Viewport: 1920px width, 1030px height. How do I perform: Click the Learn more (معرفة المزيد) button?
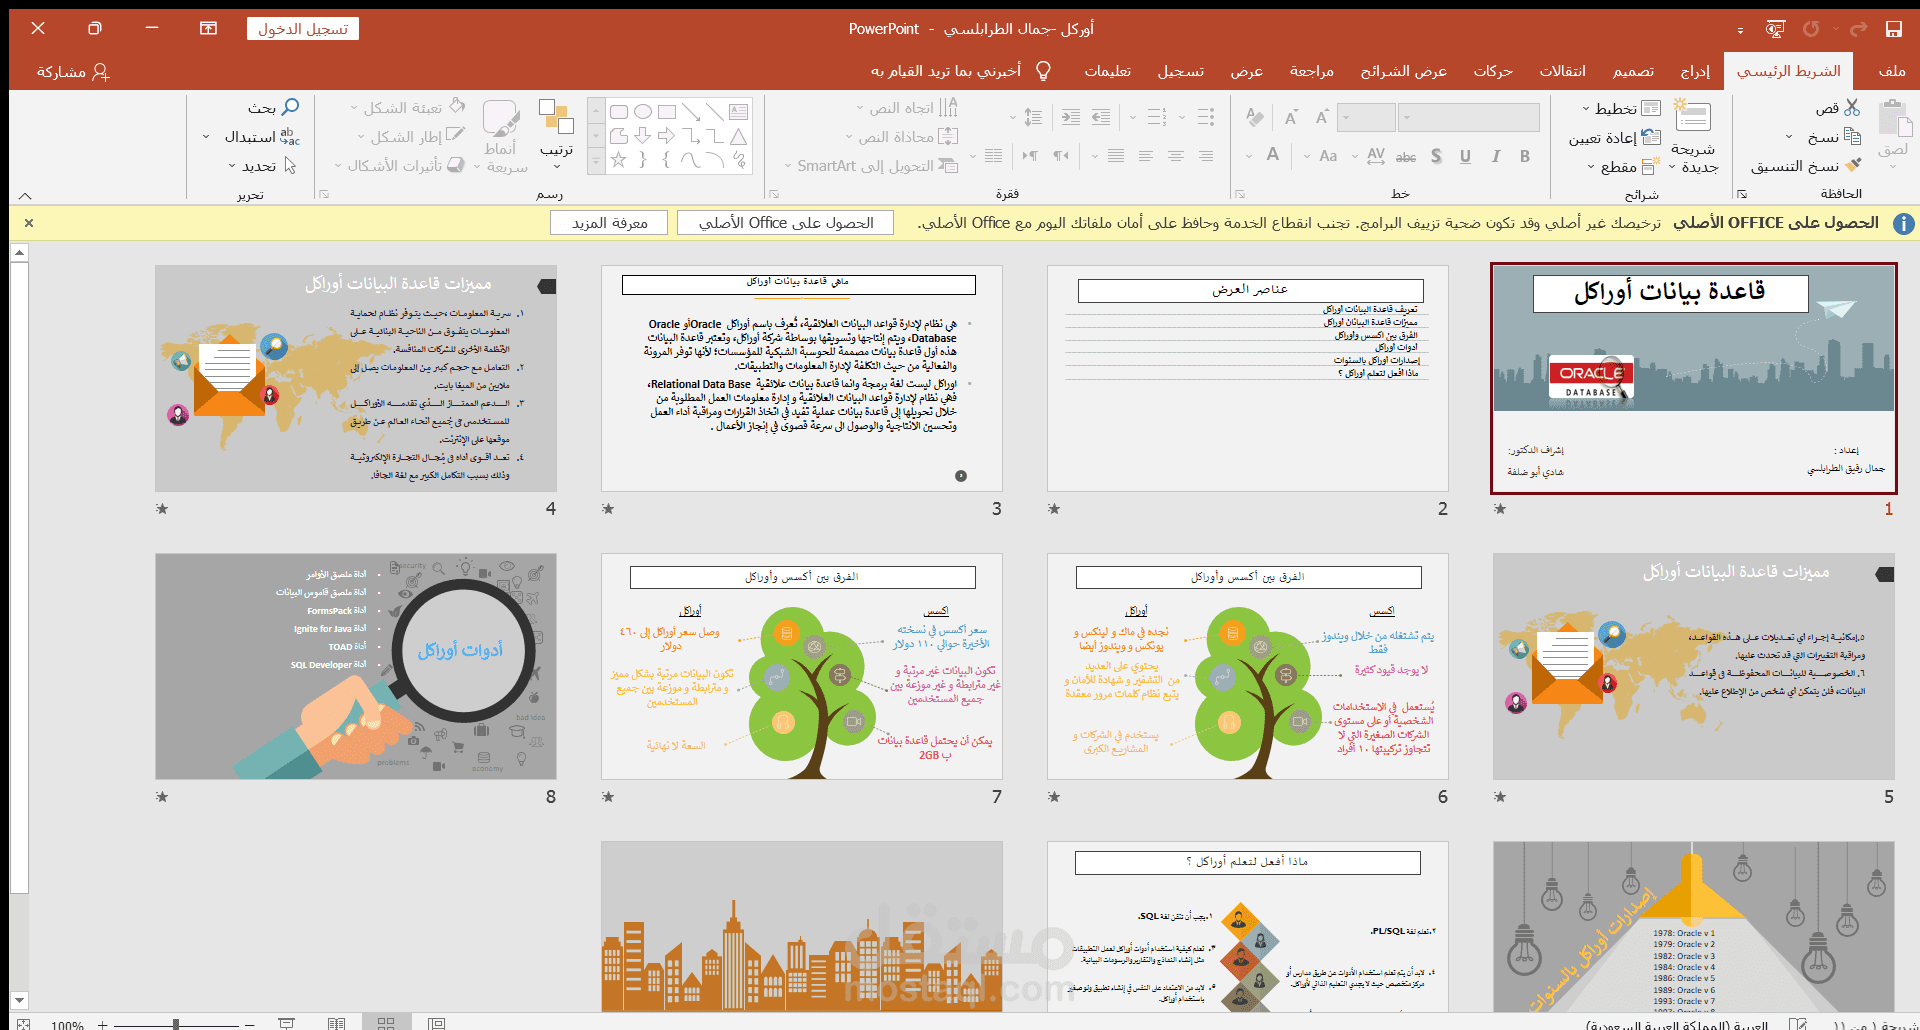click(x=610, y=223)
